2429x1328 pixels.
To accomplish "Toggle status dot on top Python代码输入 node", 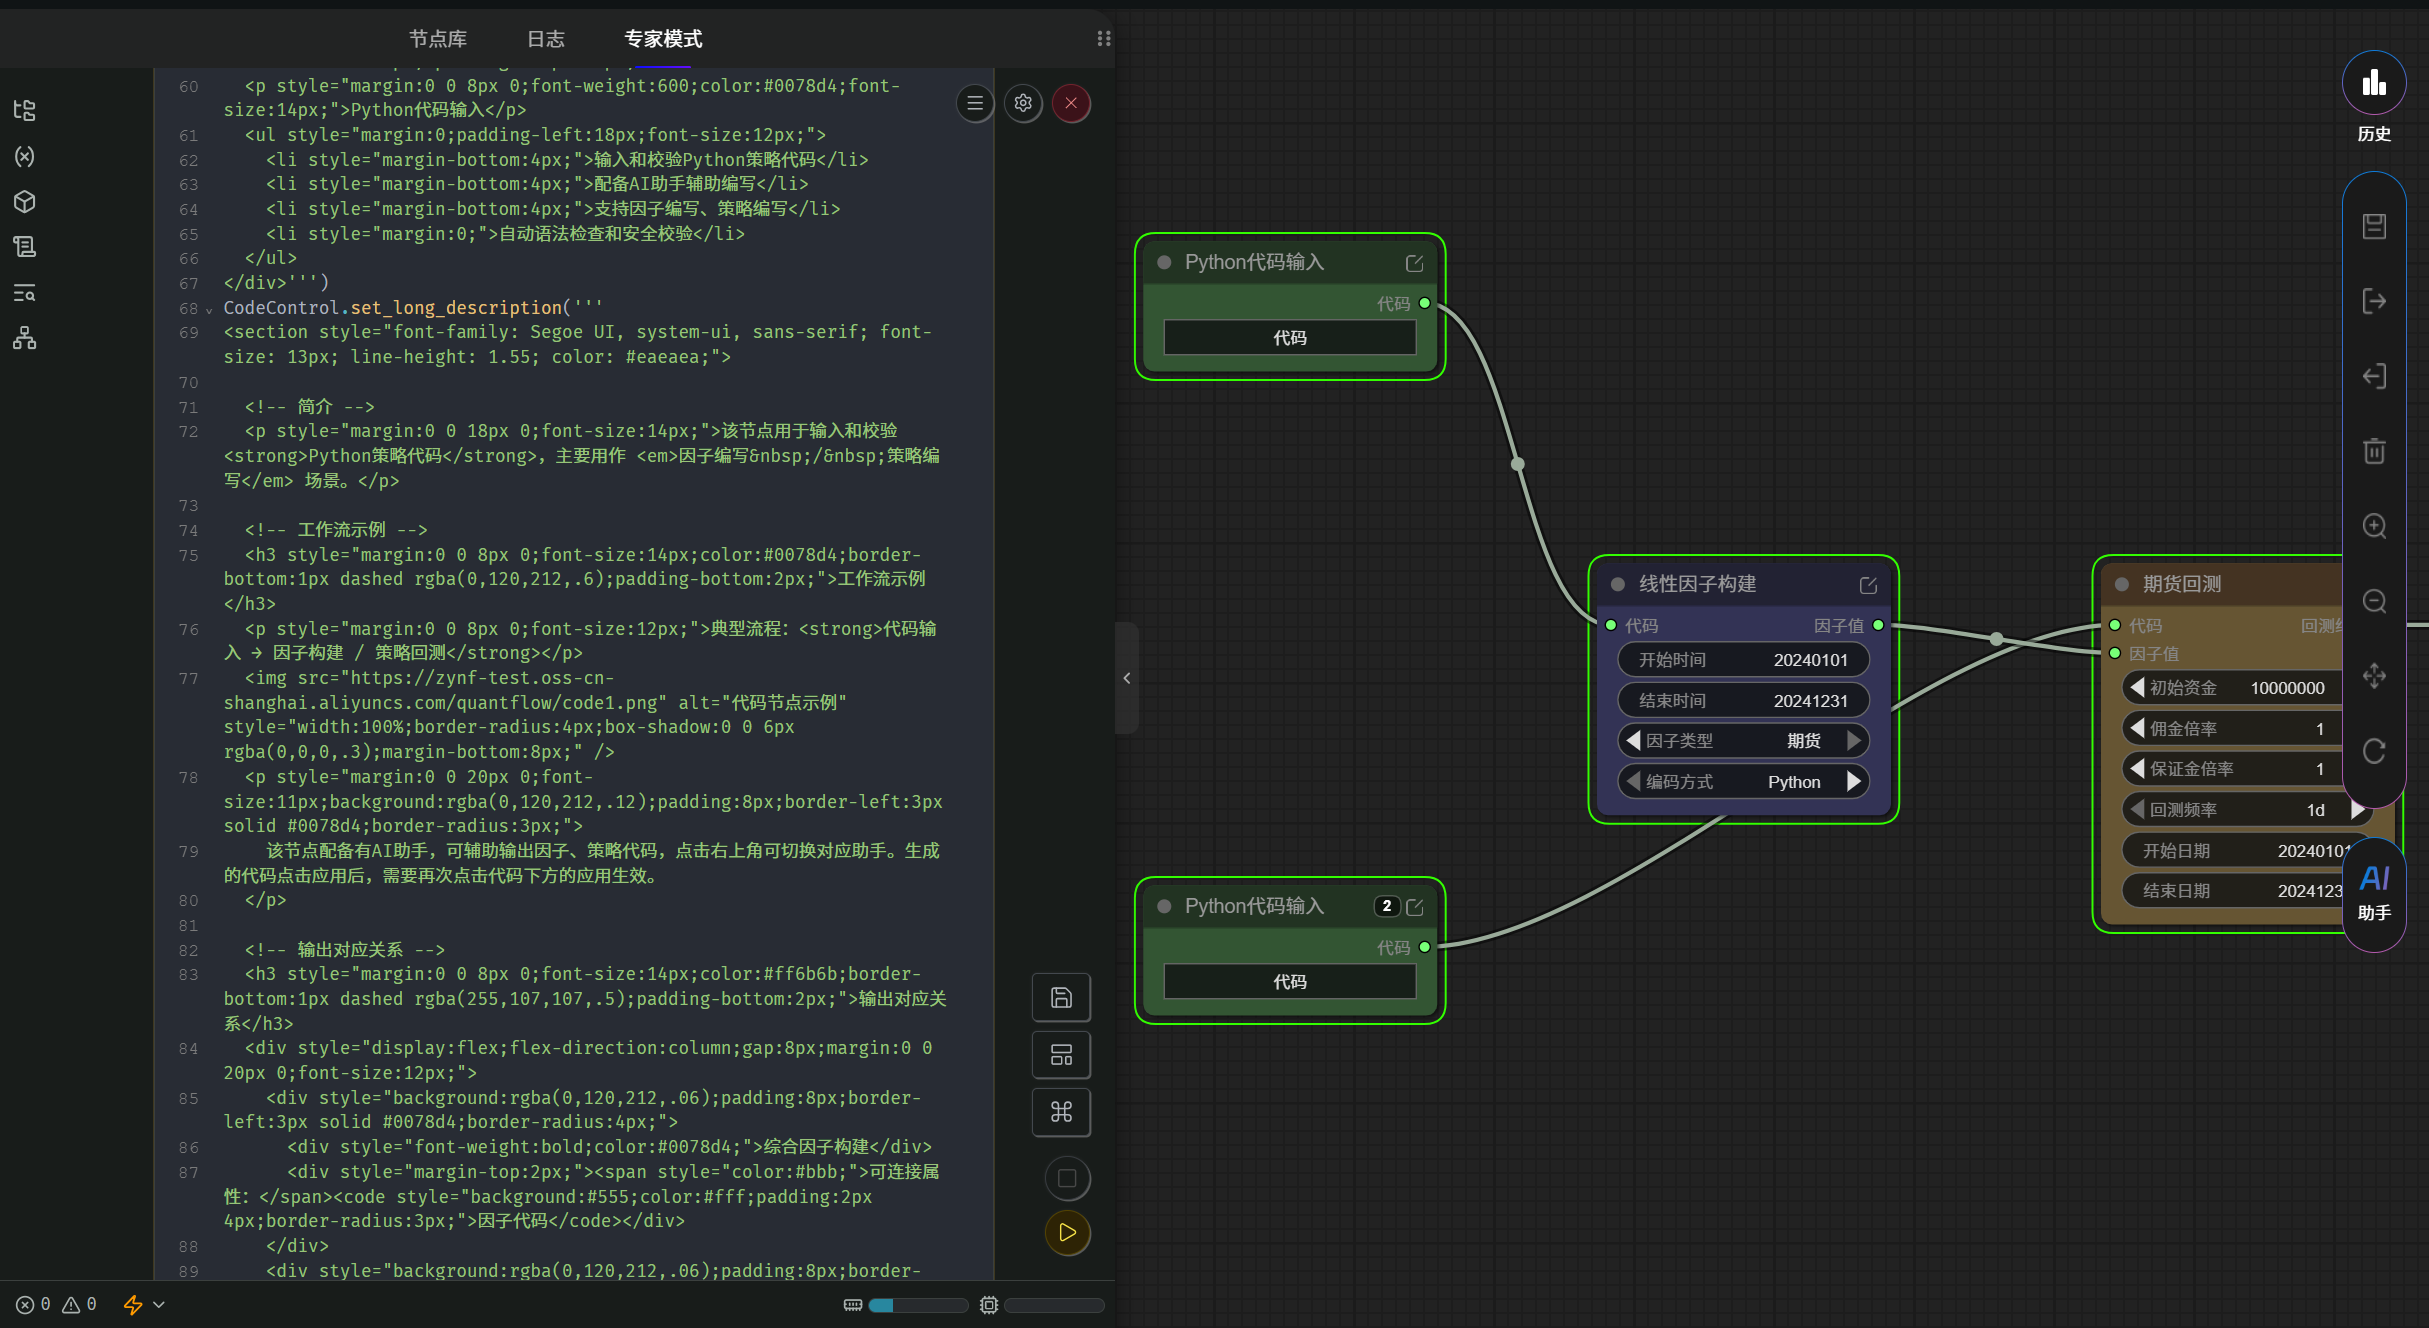I will pyautogui.click(x=1164, y=262).
